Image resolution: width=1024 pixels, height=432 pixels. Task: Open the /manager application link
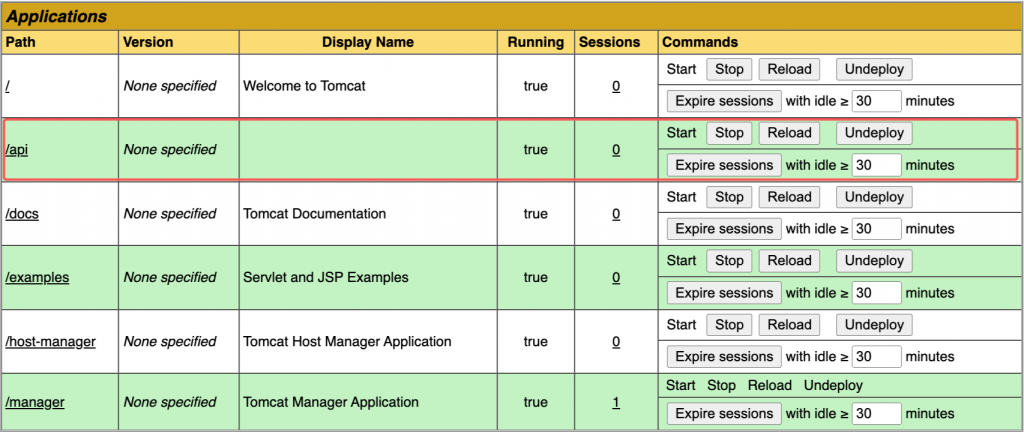point(35,402)
